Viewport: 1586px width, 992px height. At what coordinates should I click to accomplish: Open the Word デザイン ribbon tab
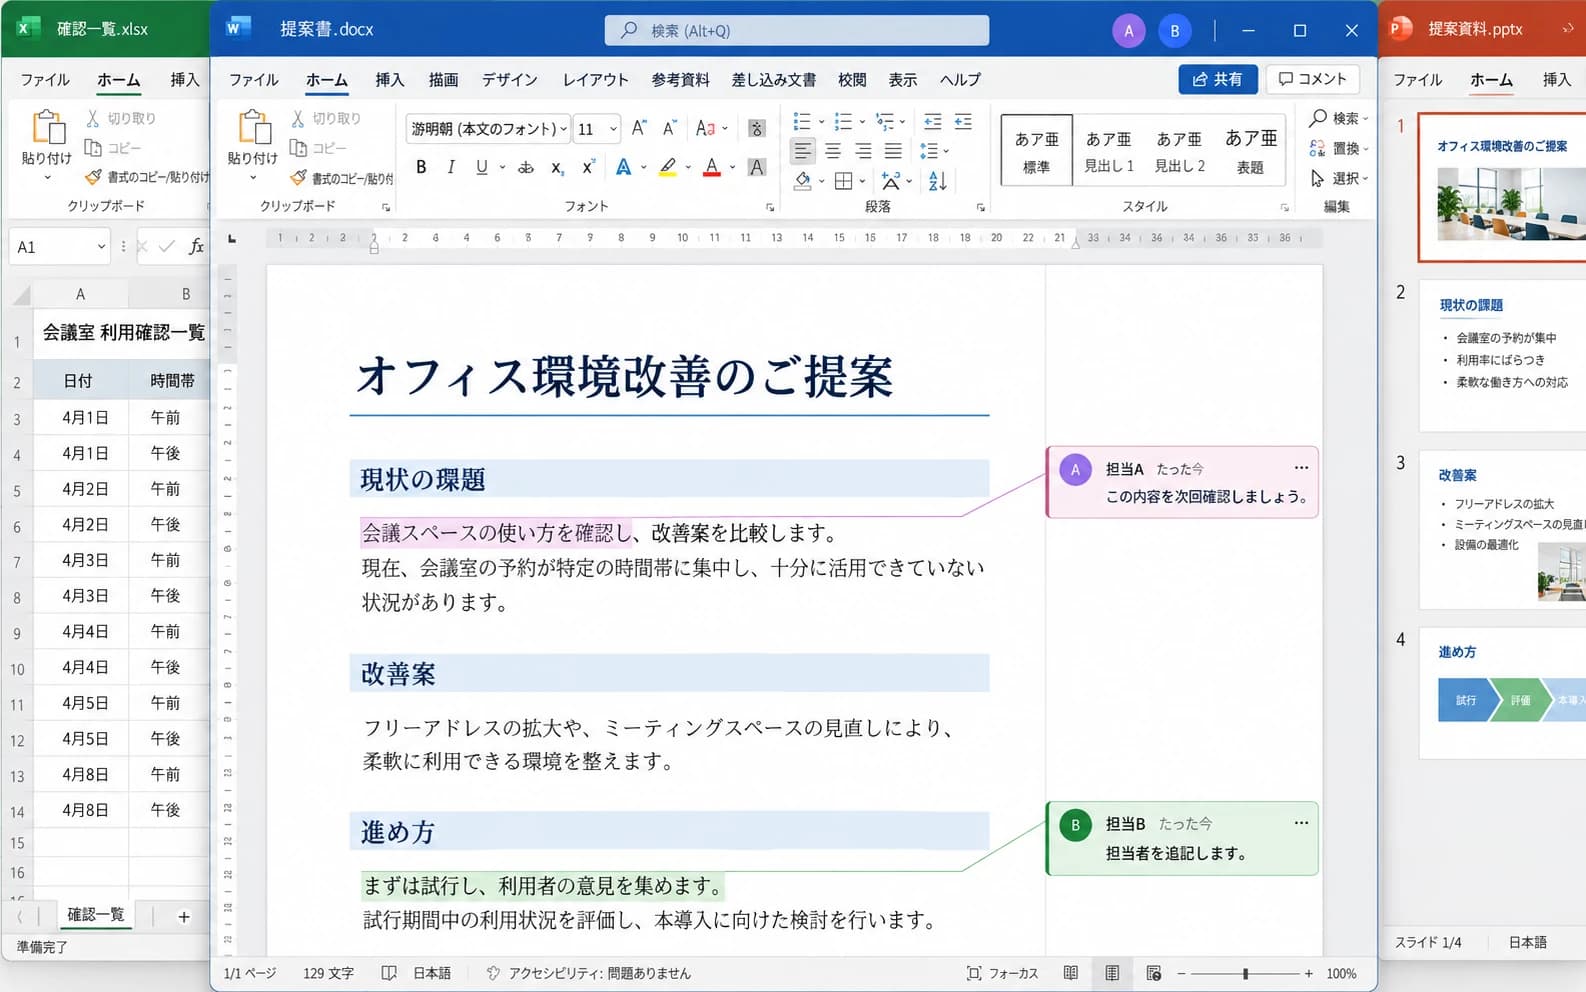509,80
